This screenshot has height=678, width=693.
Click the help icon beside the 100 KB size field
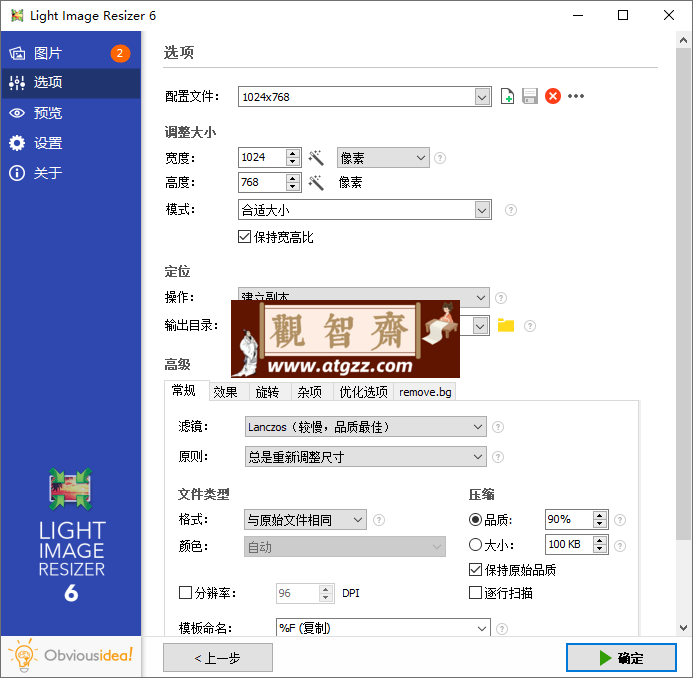tap(620, 546)
